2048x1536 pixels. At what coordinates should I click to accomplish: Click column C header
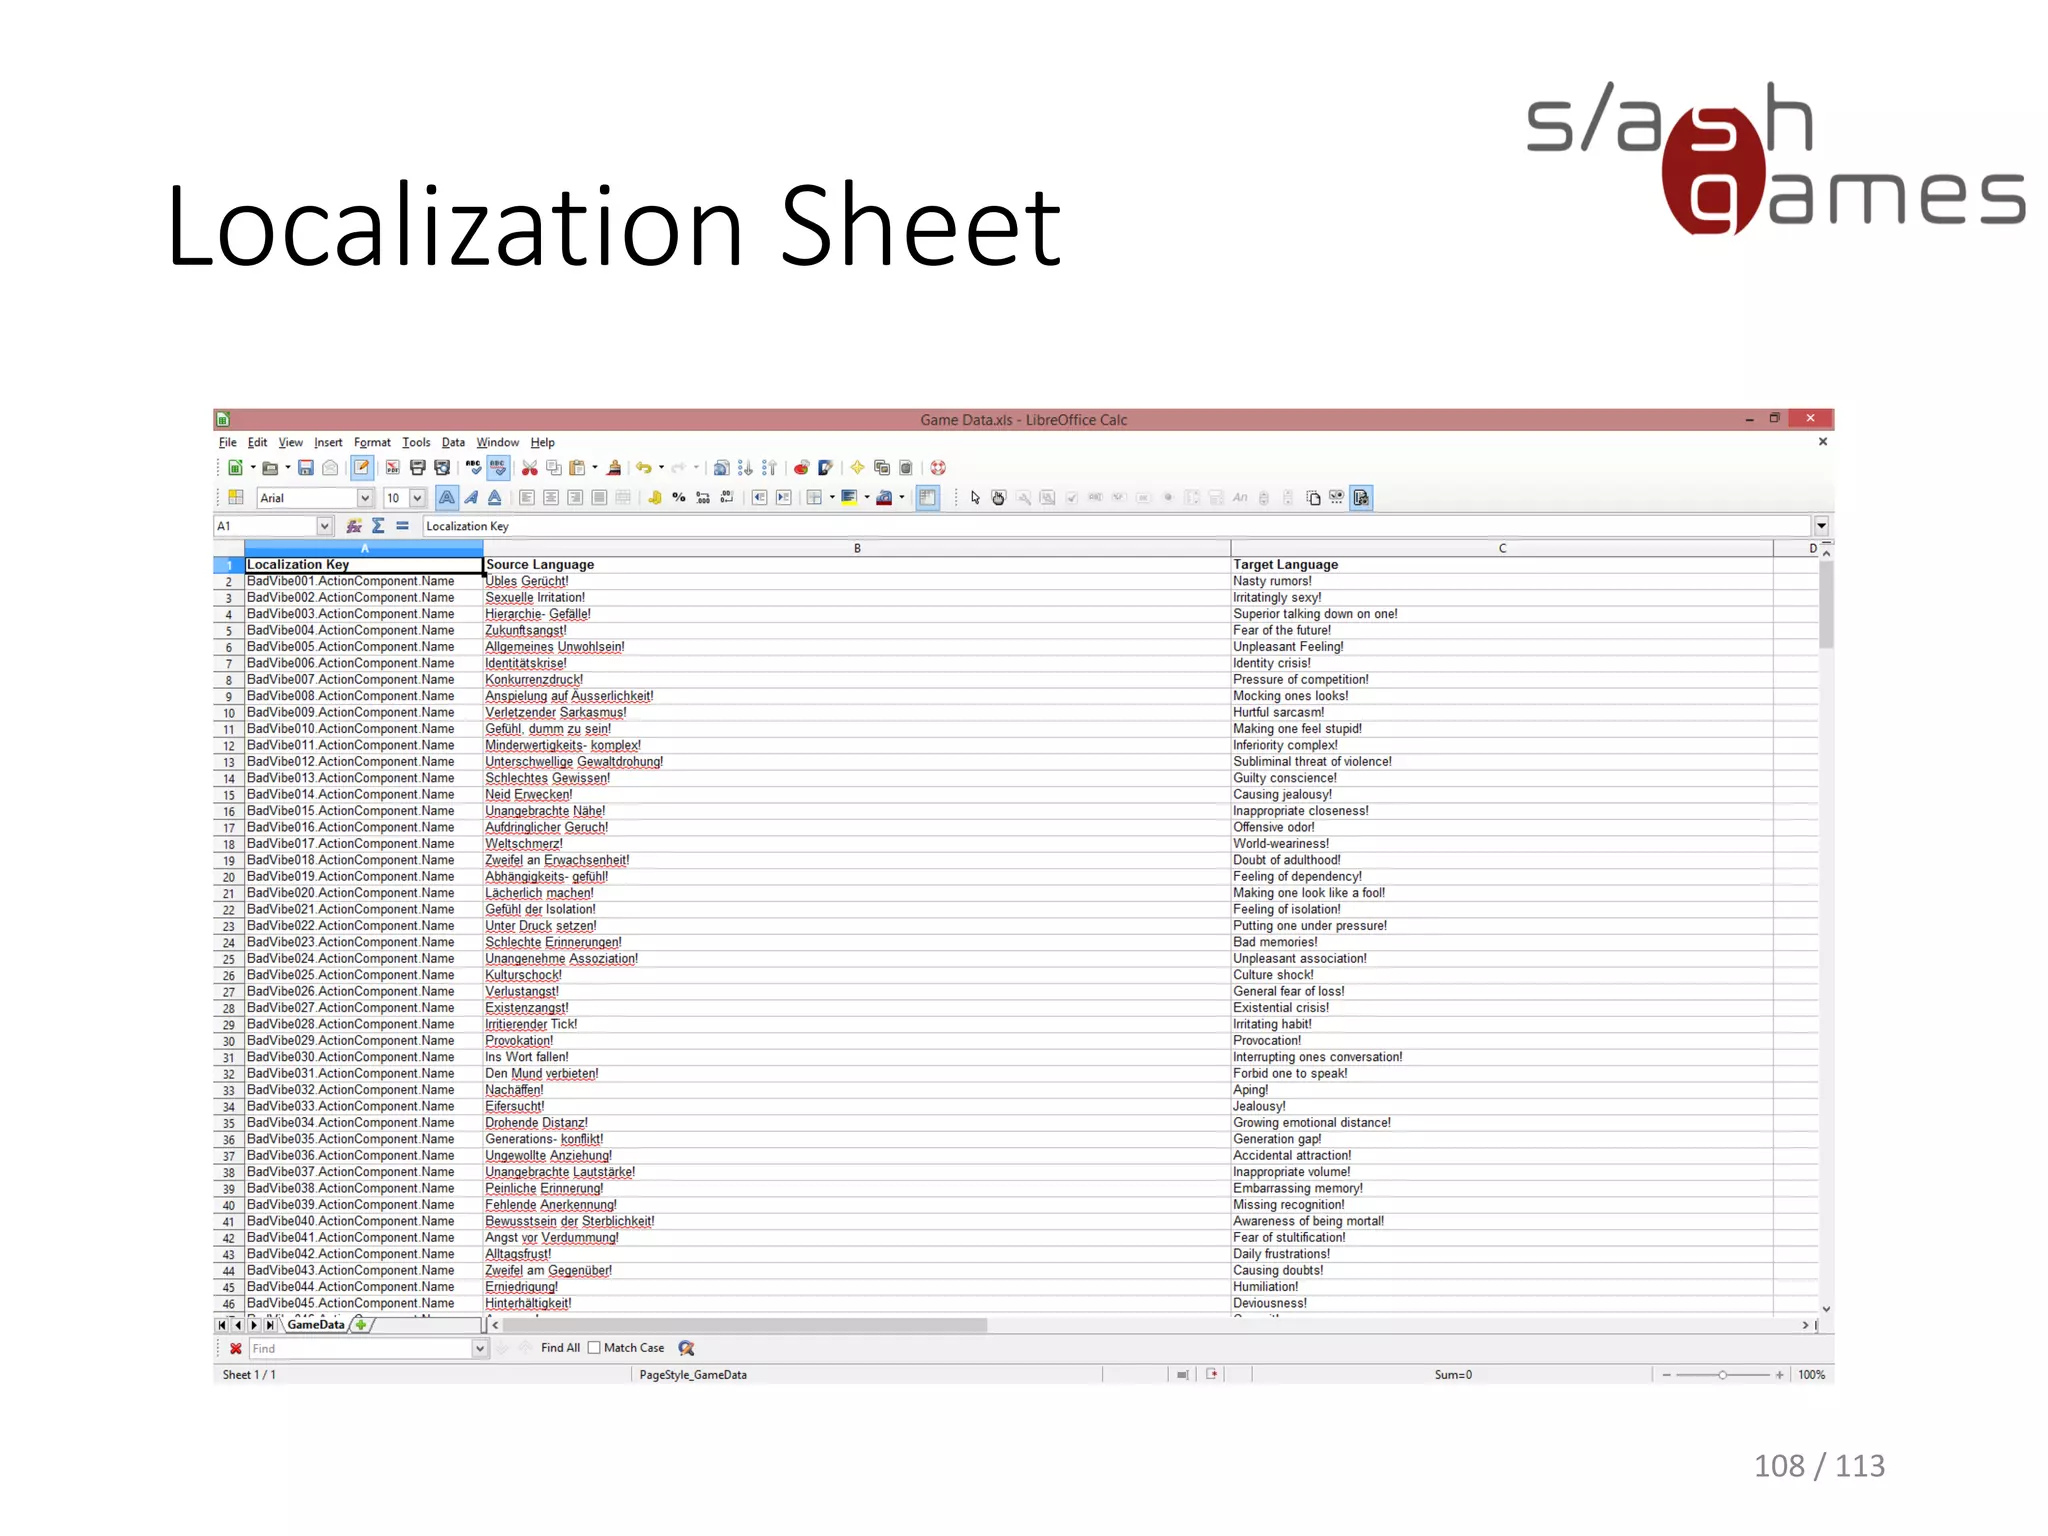pos(1502,548)
